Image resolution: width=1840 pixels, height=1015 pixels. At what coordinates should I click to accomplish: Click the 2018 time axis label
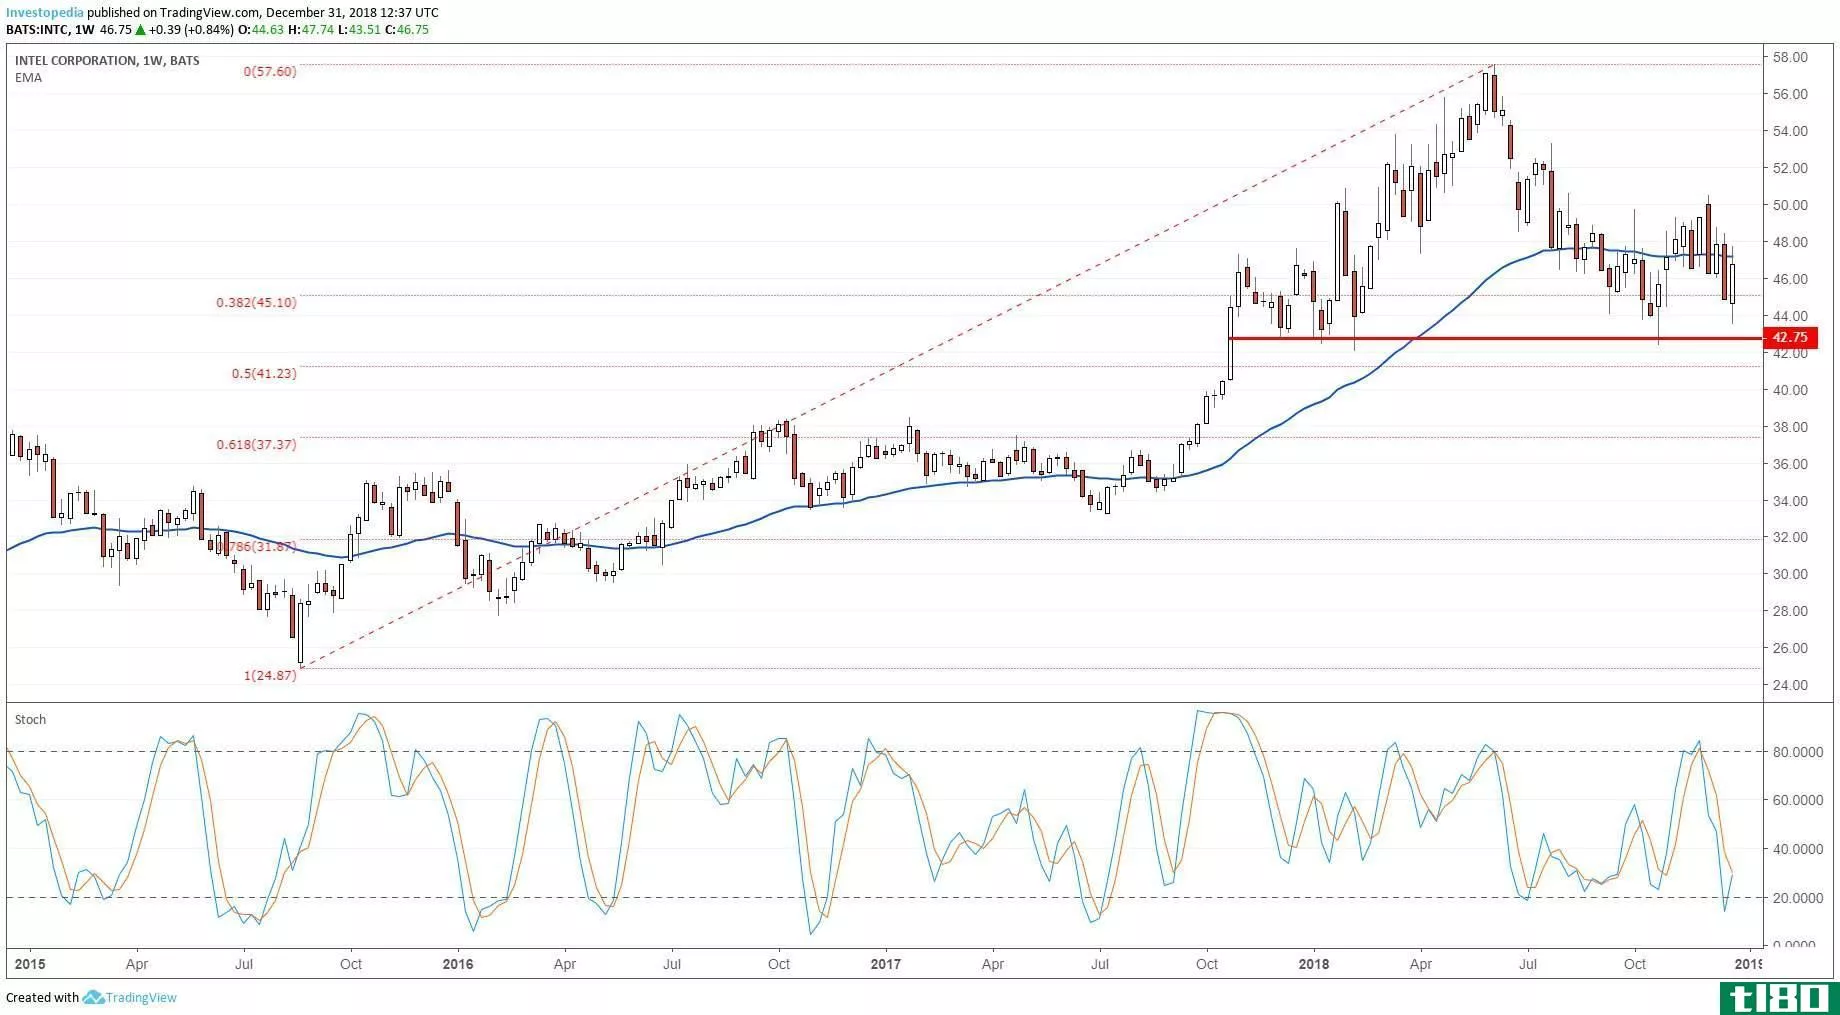1314,964
